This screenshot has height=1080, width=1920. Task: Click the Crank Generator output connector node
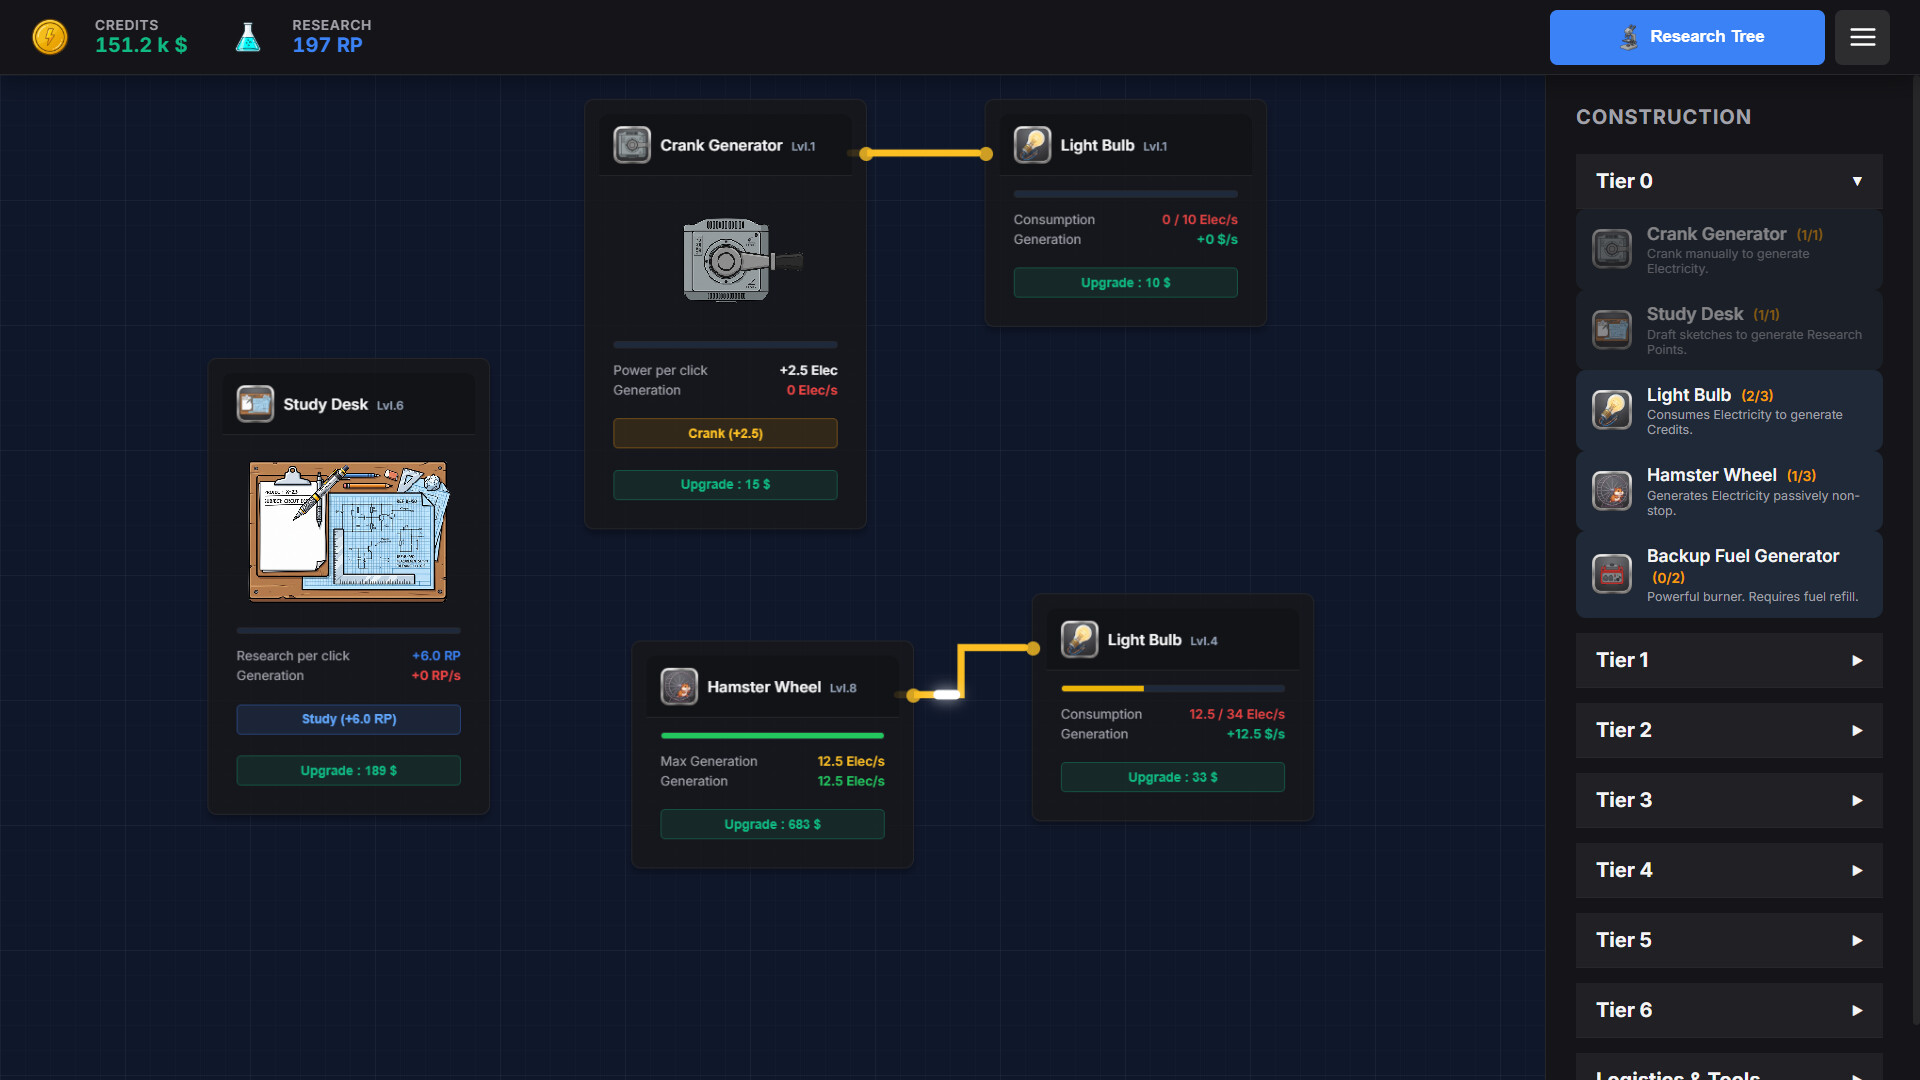866,154
